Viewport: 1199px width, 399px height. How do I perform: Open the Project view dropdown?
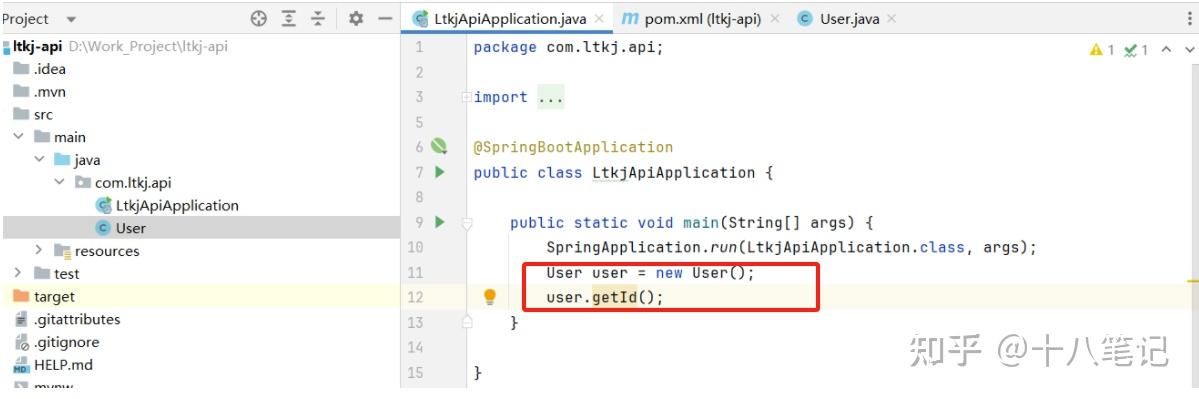tap(71, 19)
